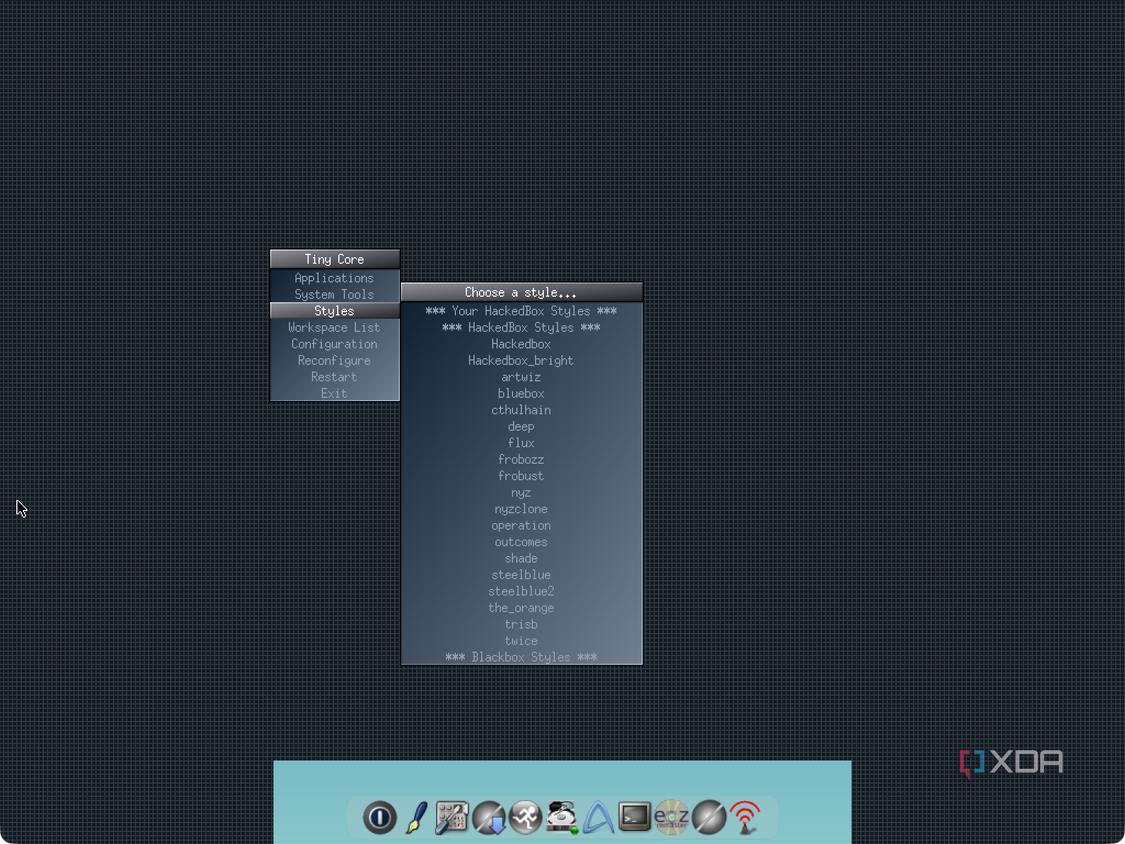
Task: Choose Exit from Tiny Core menu
Action: [334, 393]
